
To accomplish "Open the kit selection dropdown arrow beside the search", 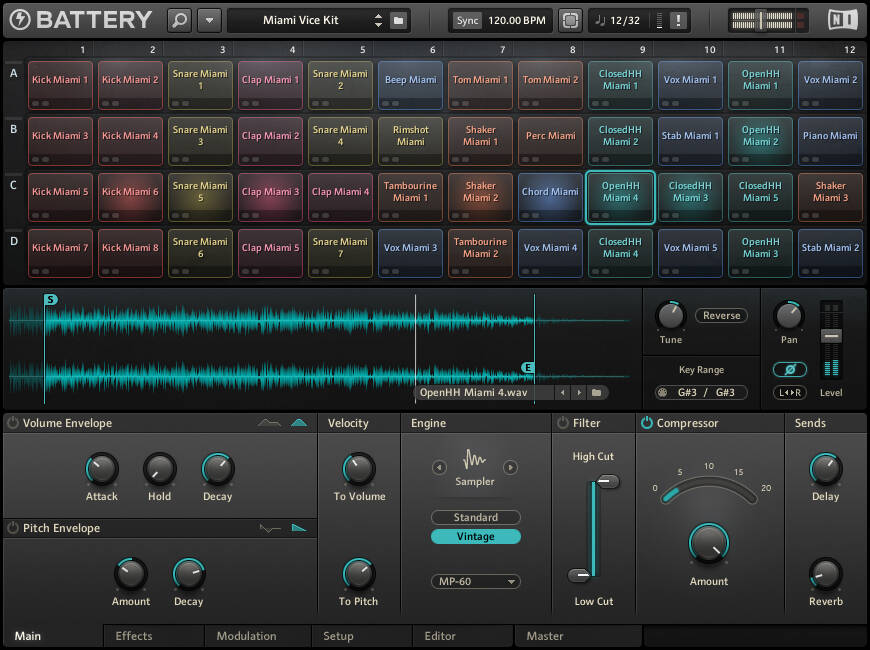I will point(210,19).
